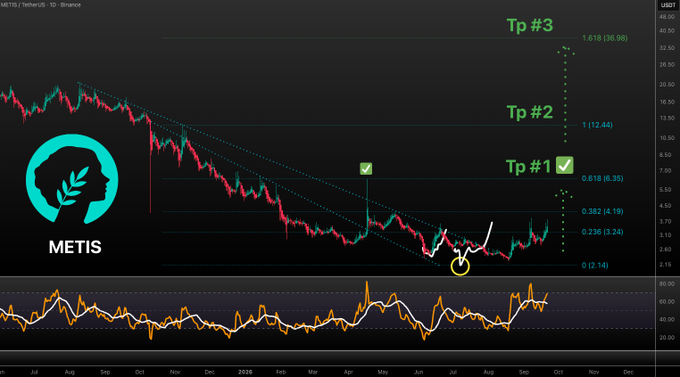Click the Mar marker on time axis
The height and width of the screenshot is (377, 680).
313,372
